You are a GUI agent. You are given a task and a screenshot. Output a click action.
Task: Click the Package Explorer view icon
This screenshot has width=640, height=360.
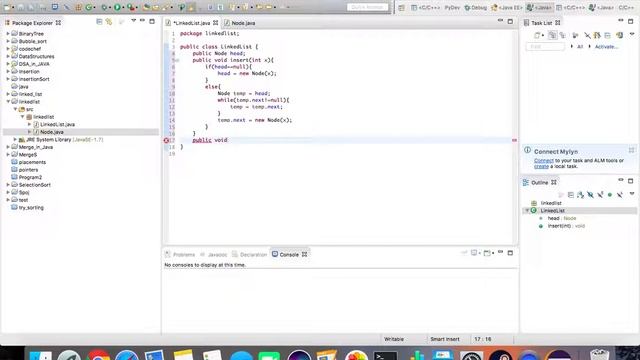[7, 23]
